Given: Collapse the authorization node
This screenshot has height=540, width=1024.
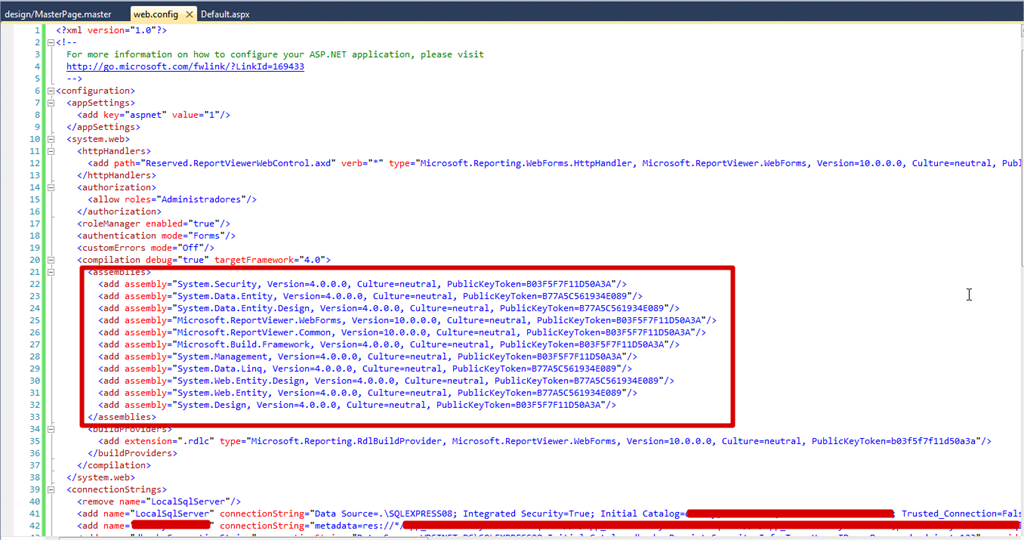Looking at the screenshot, I should tap(49, 187).
